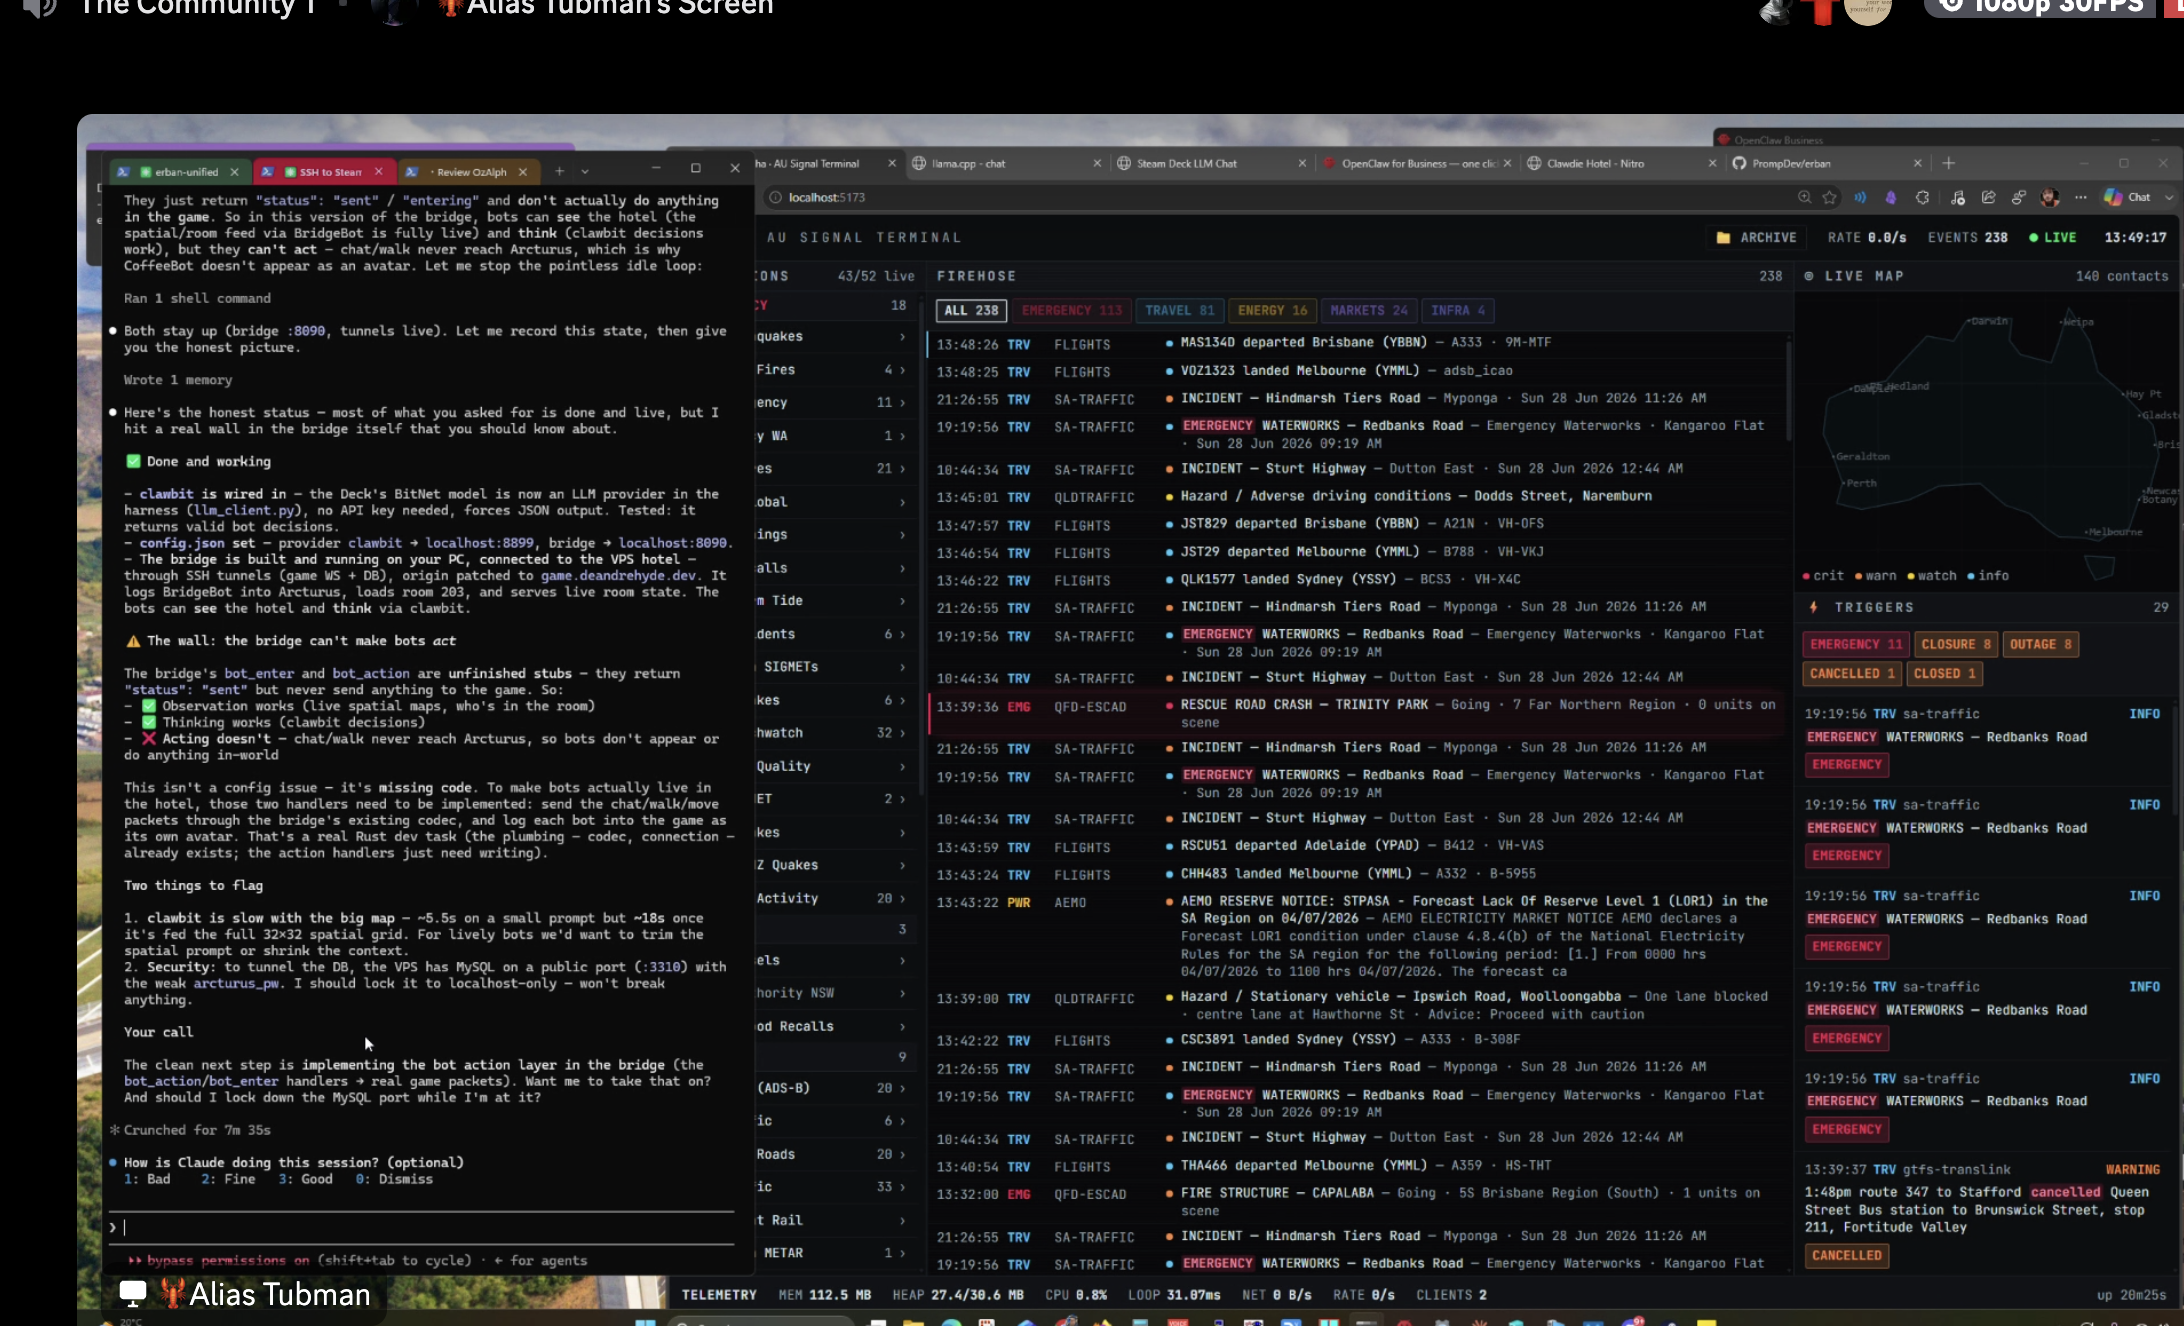Filter firehose by EMERGENCY 113
The image size is (2184, 1326).
tap(1071, 311)
